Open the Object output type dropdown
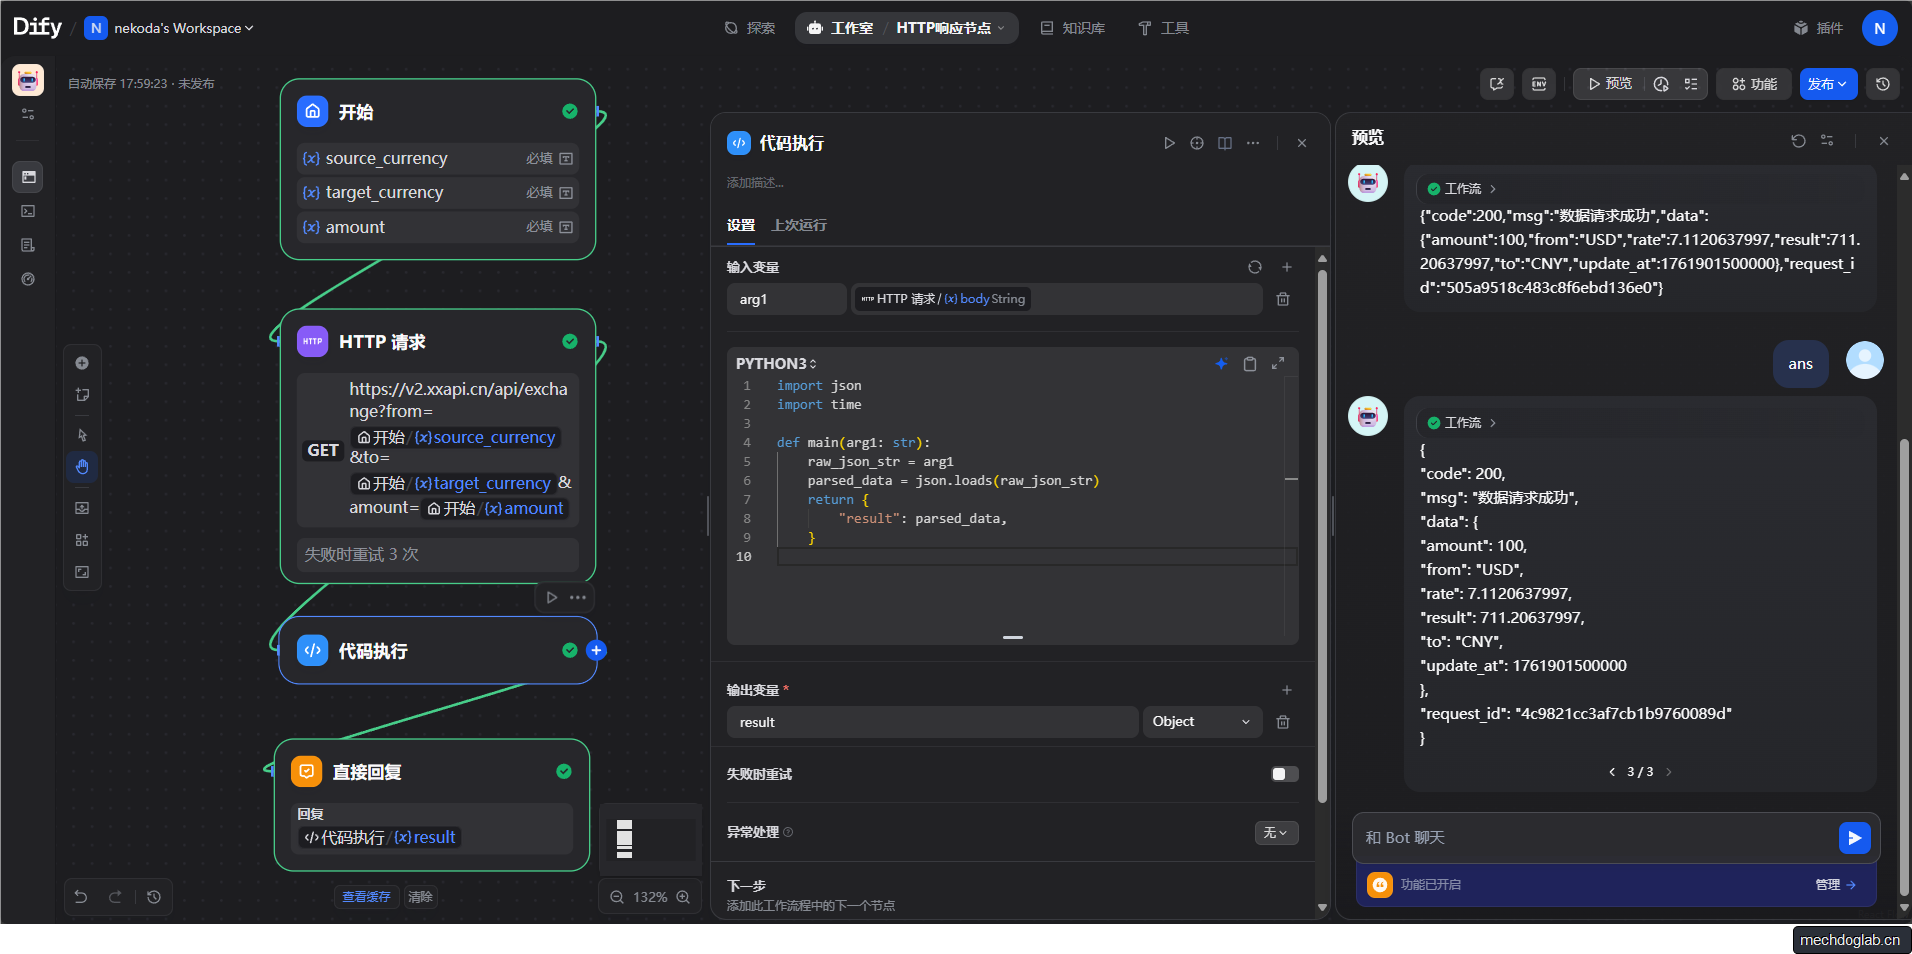This screenshot has width=1912, height=954. [x=1201, y=722]
